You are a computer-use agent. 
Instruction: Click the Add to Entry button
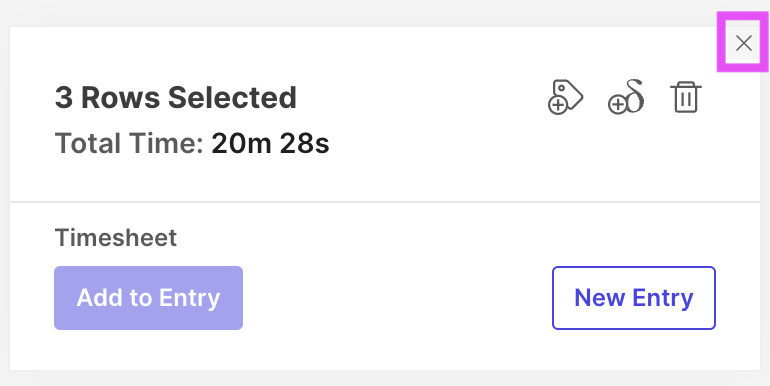148,298
